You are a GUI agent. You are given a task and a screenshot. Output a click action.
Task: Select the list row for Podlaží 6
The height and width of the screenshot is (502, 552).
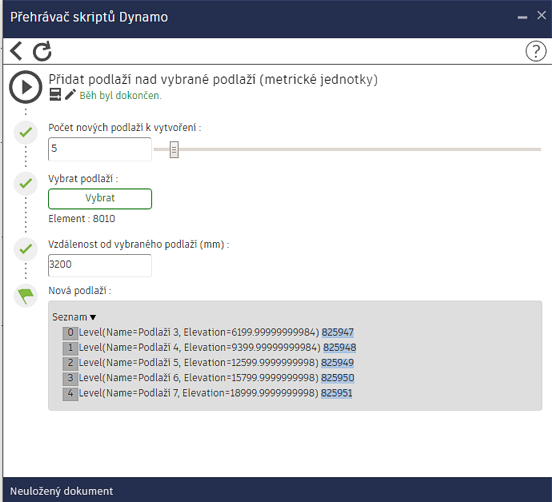208,378
